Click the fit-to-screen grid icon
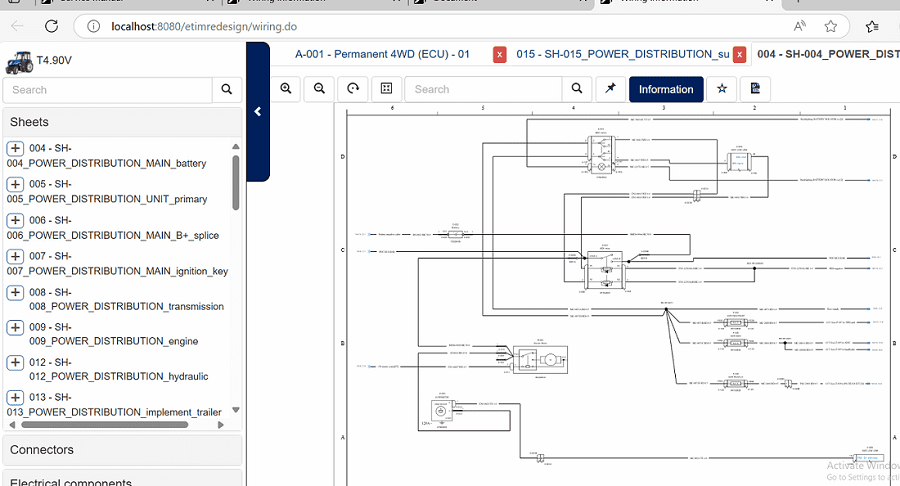This screenshot has width=900, height=486. pyautogui.click(x=386, y=89)
